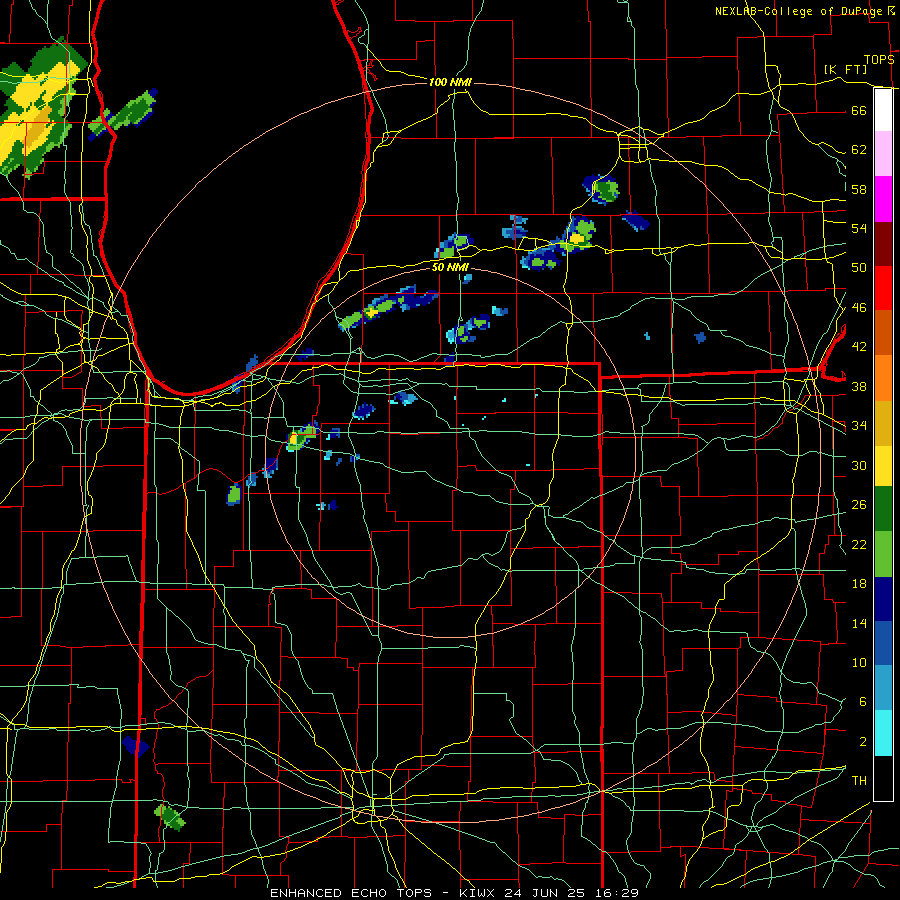
Task: Select the 50 legend scale value
Action: click(x=859, y=268)
